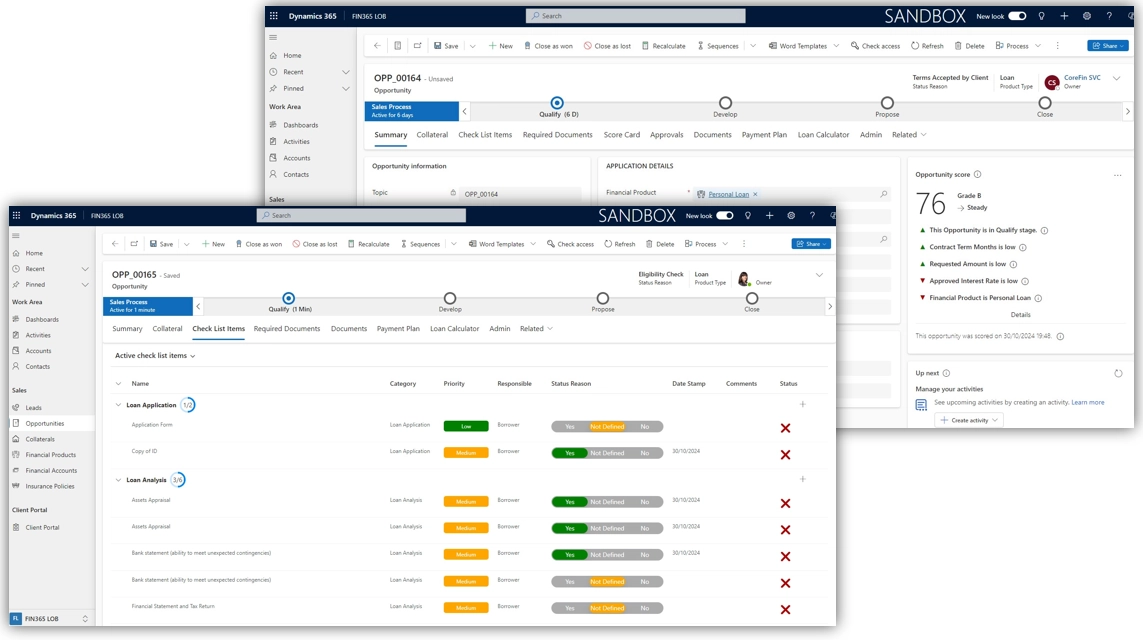The height and width of the screenshot is (640, 1143).
Task: Open Word Templates in front window toolbar
Action: pos(496,244)
